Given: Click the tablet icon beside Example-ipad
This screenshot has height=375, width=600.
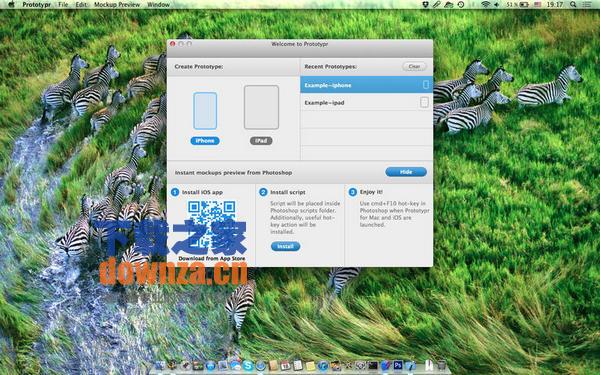Looking at the screenshot, I should (424, 102).
